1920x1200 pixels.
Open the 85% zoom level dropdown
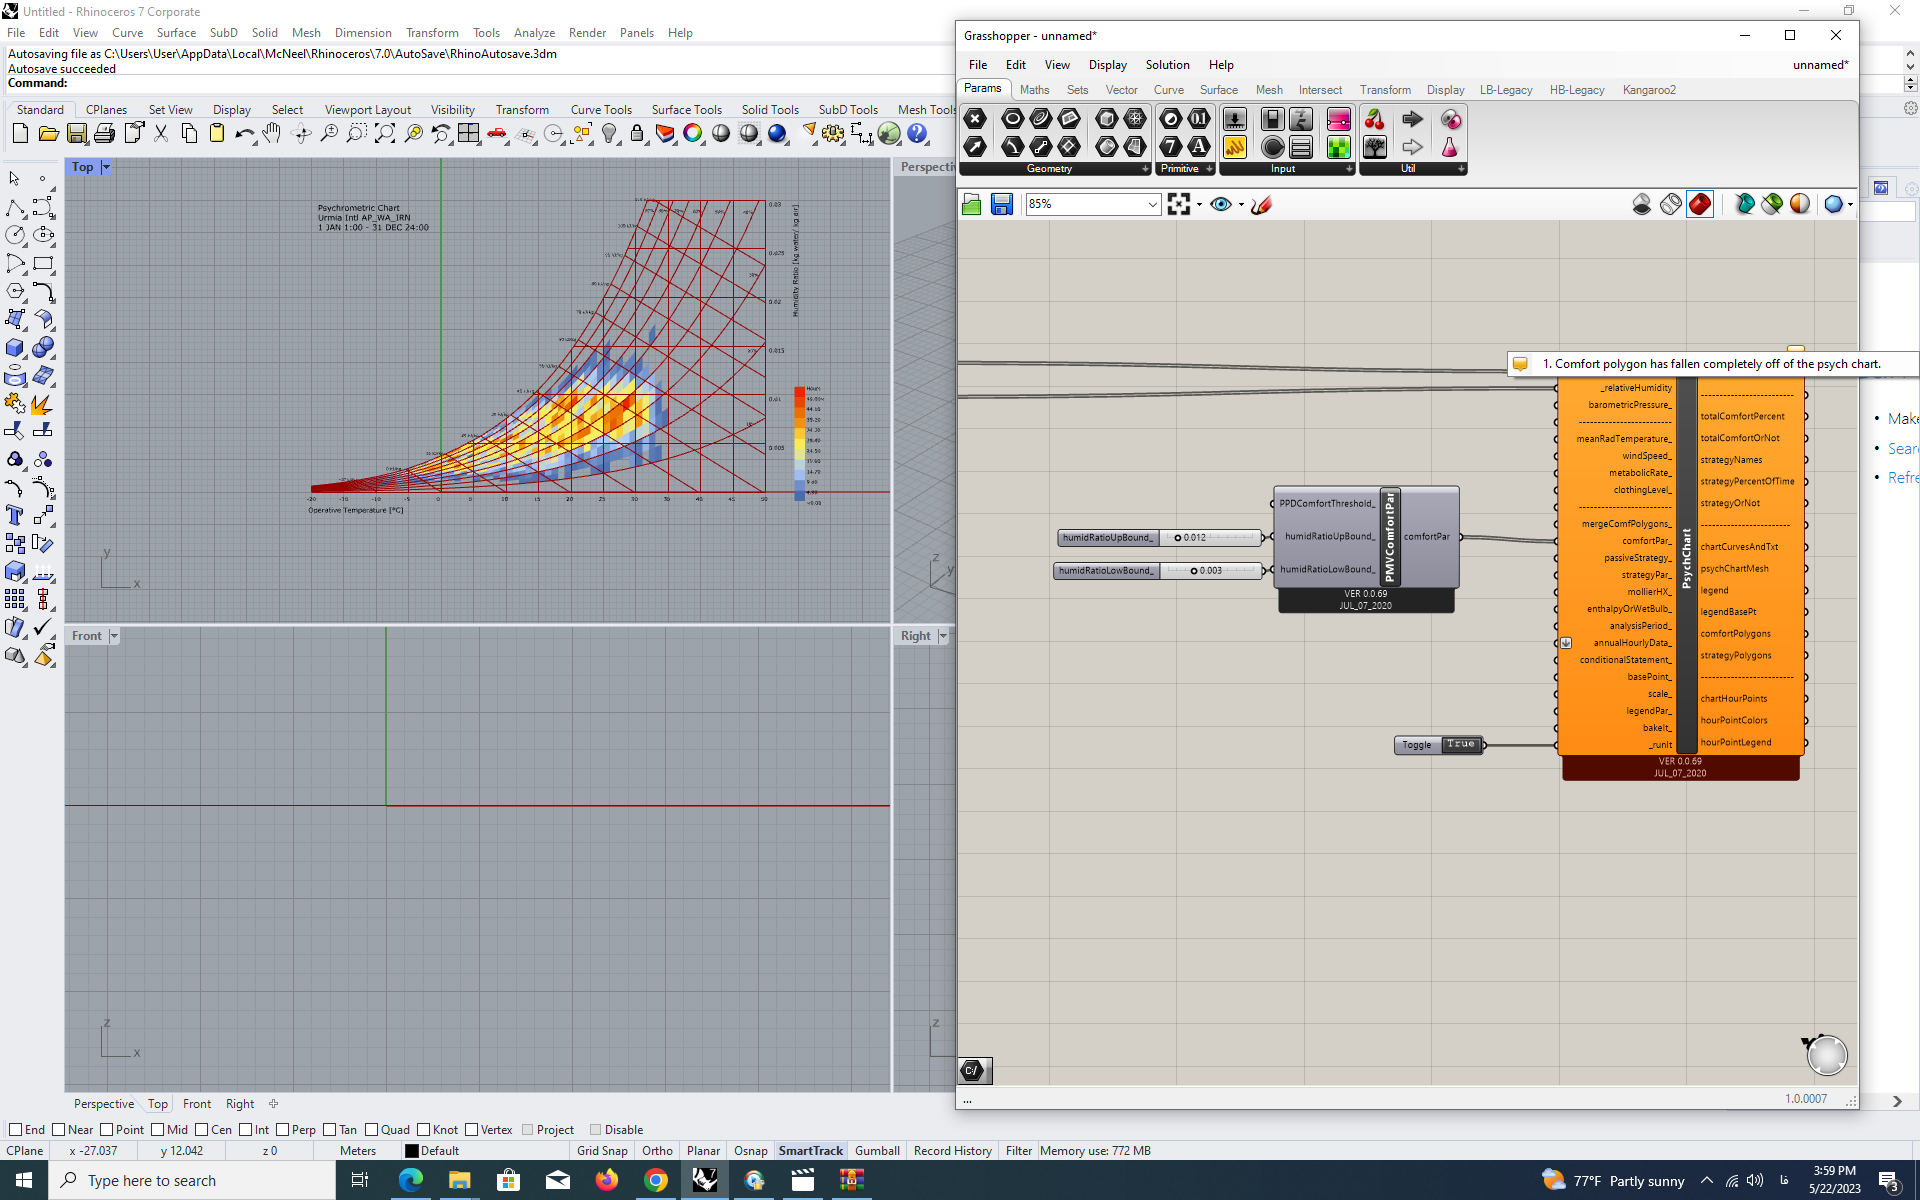click(x=1152, y=204)
